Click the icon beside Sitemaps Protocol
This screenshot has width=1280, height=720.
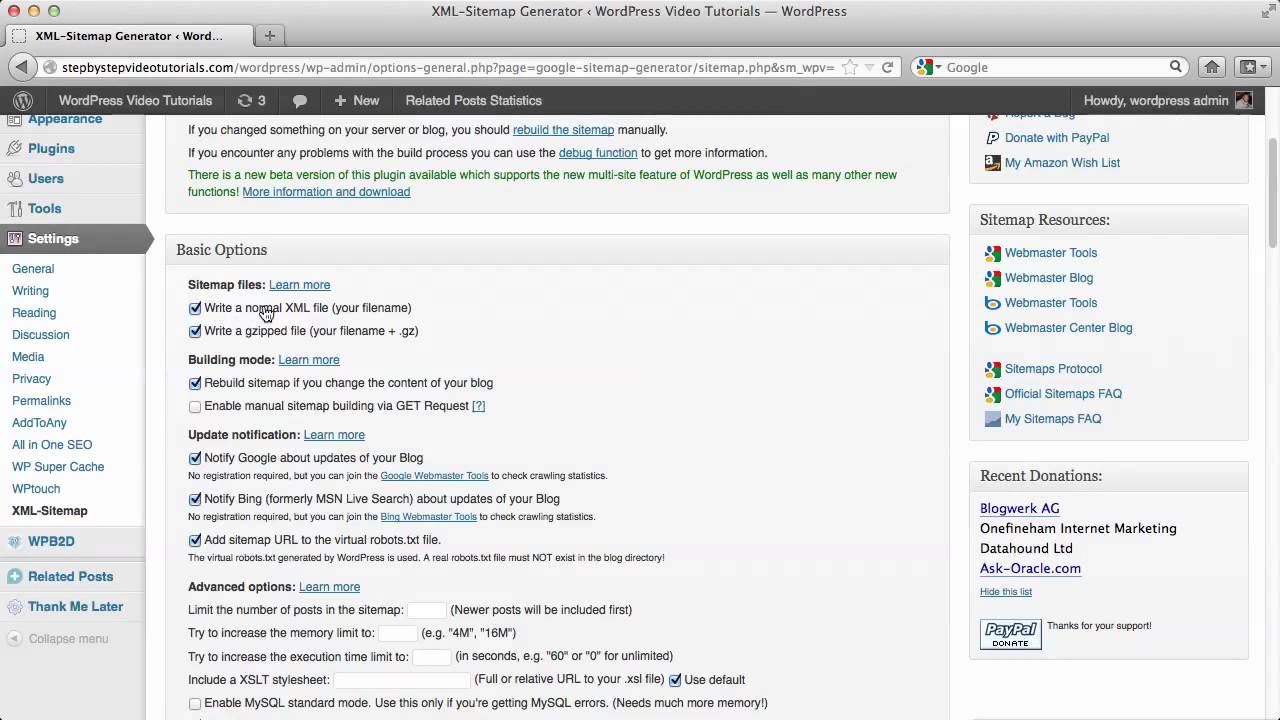[992, 369]
